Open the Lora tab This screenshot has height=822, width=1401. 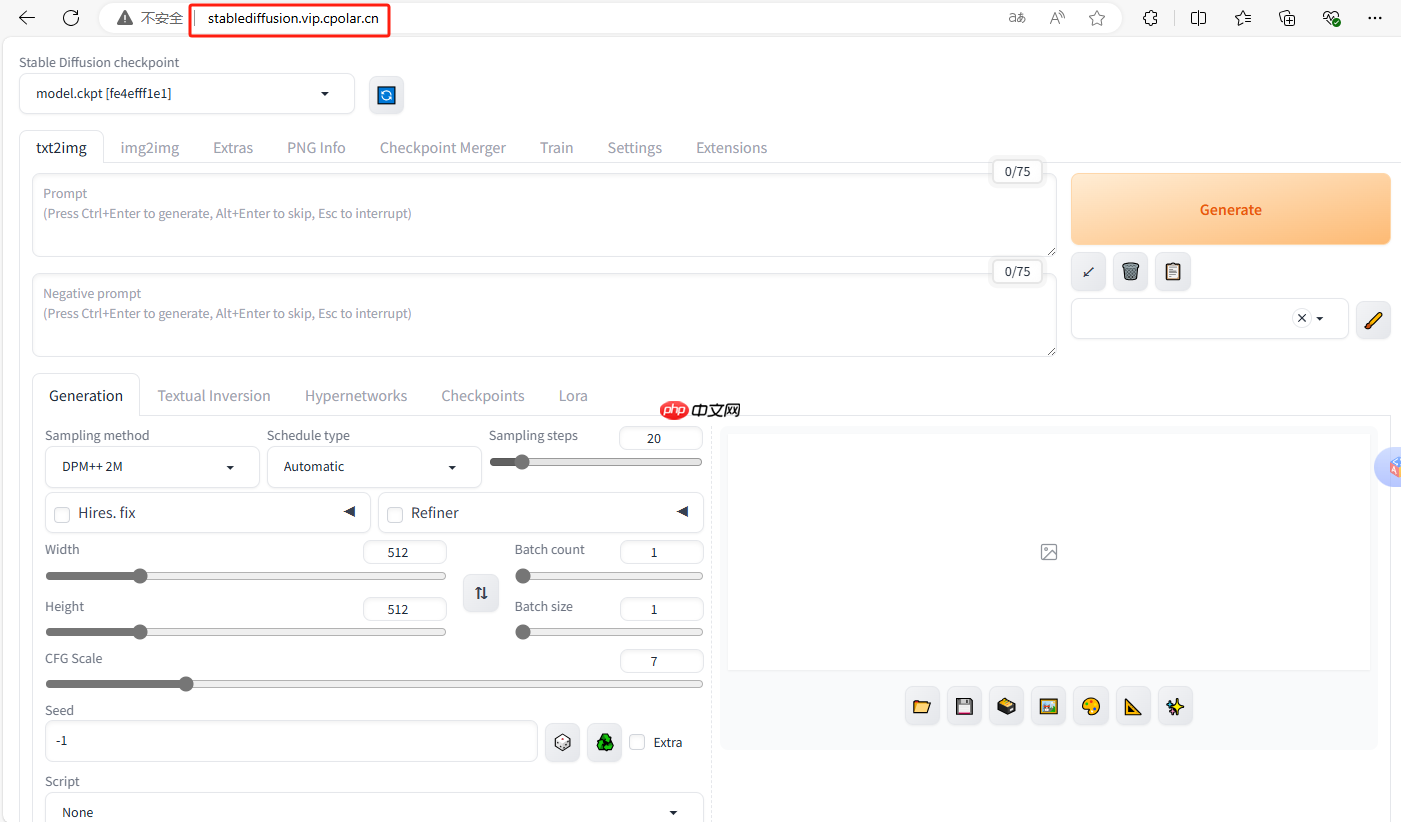click(x=573, y=396)
